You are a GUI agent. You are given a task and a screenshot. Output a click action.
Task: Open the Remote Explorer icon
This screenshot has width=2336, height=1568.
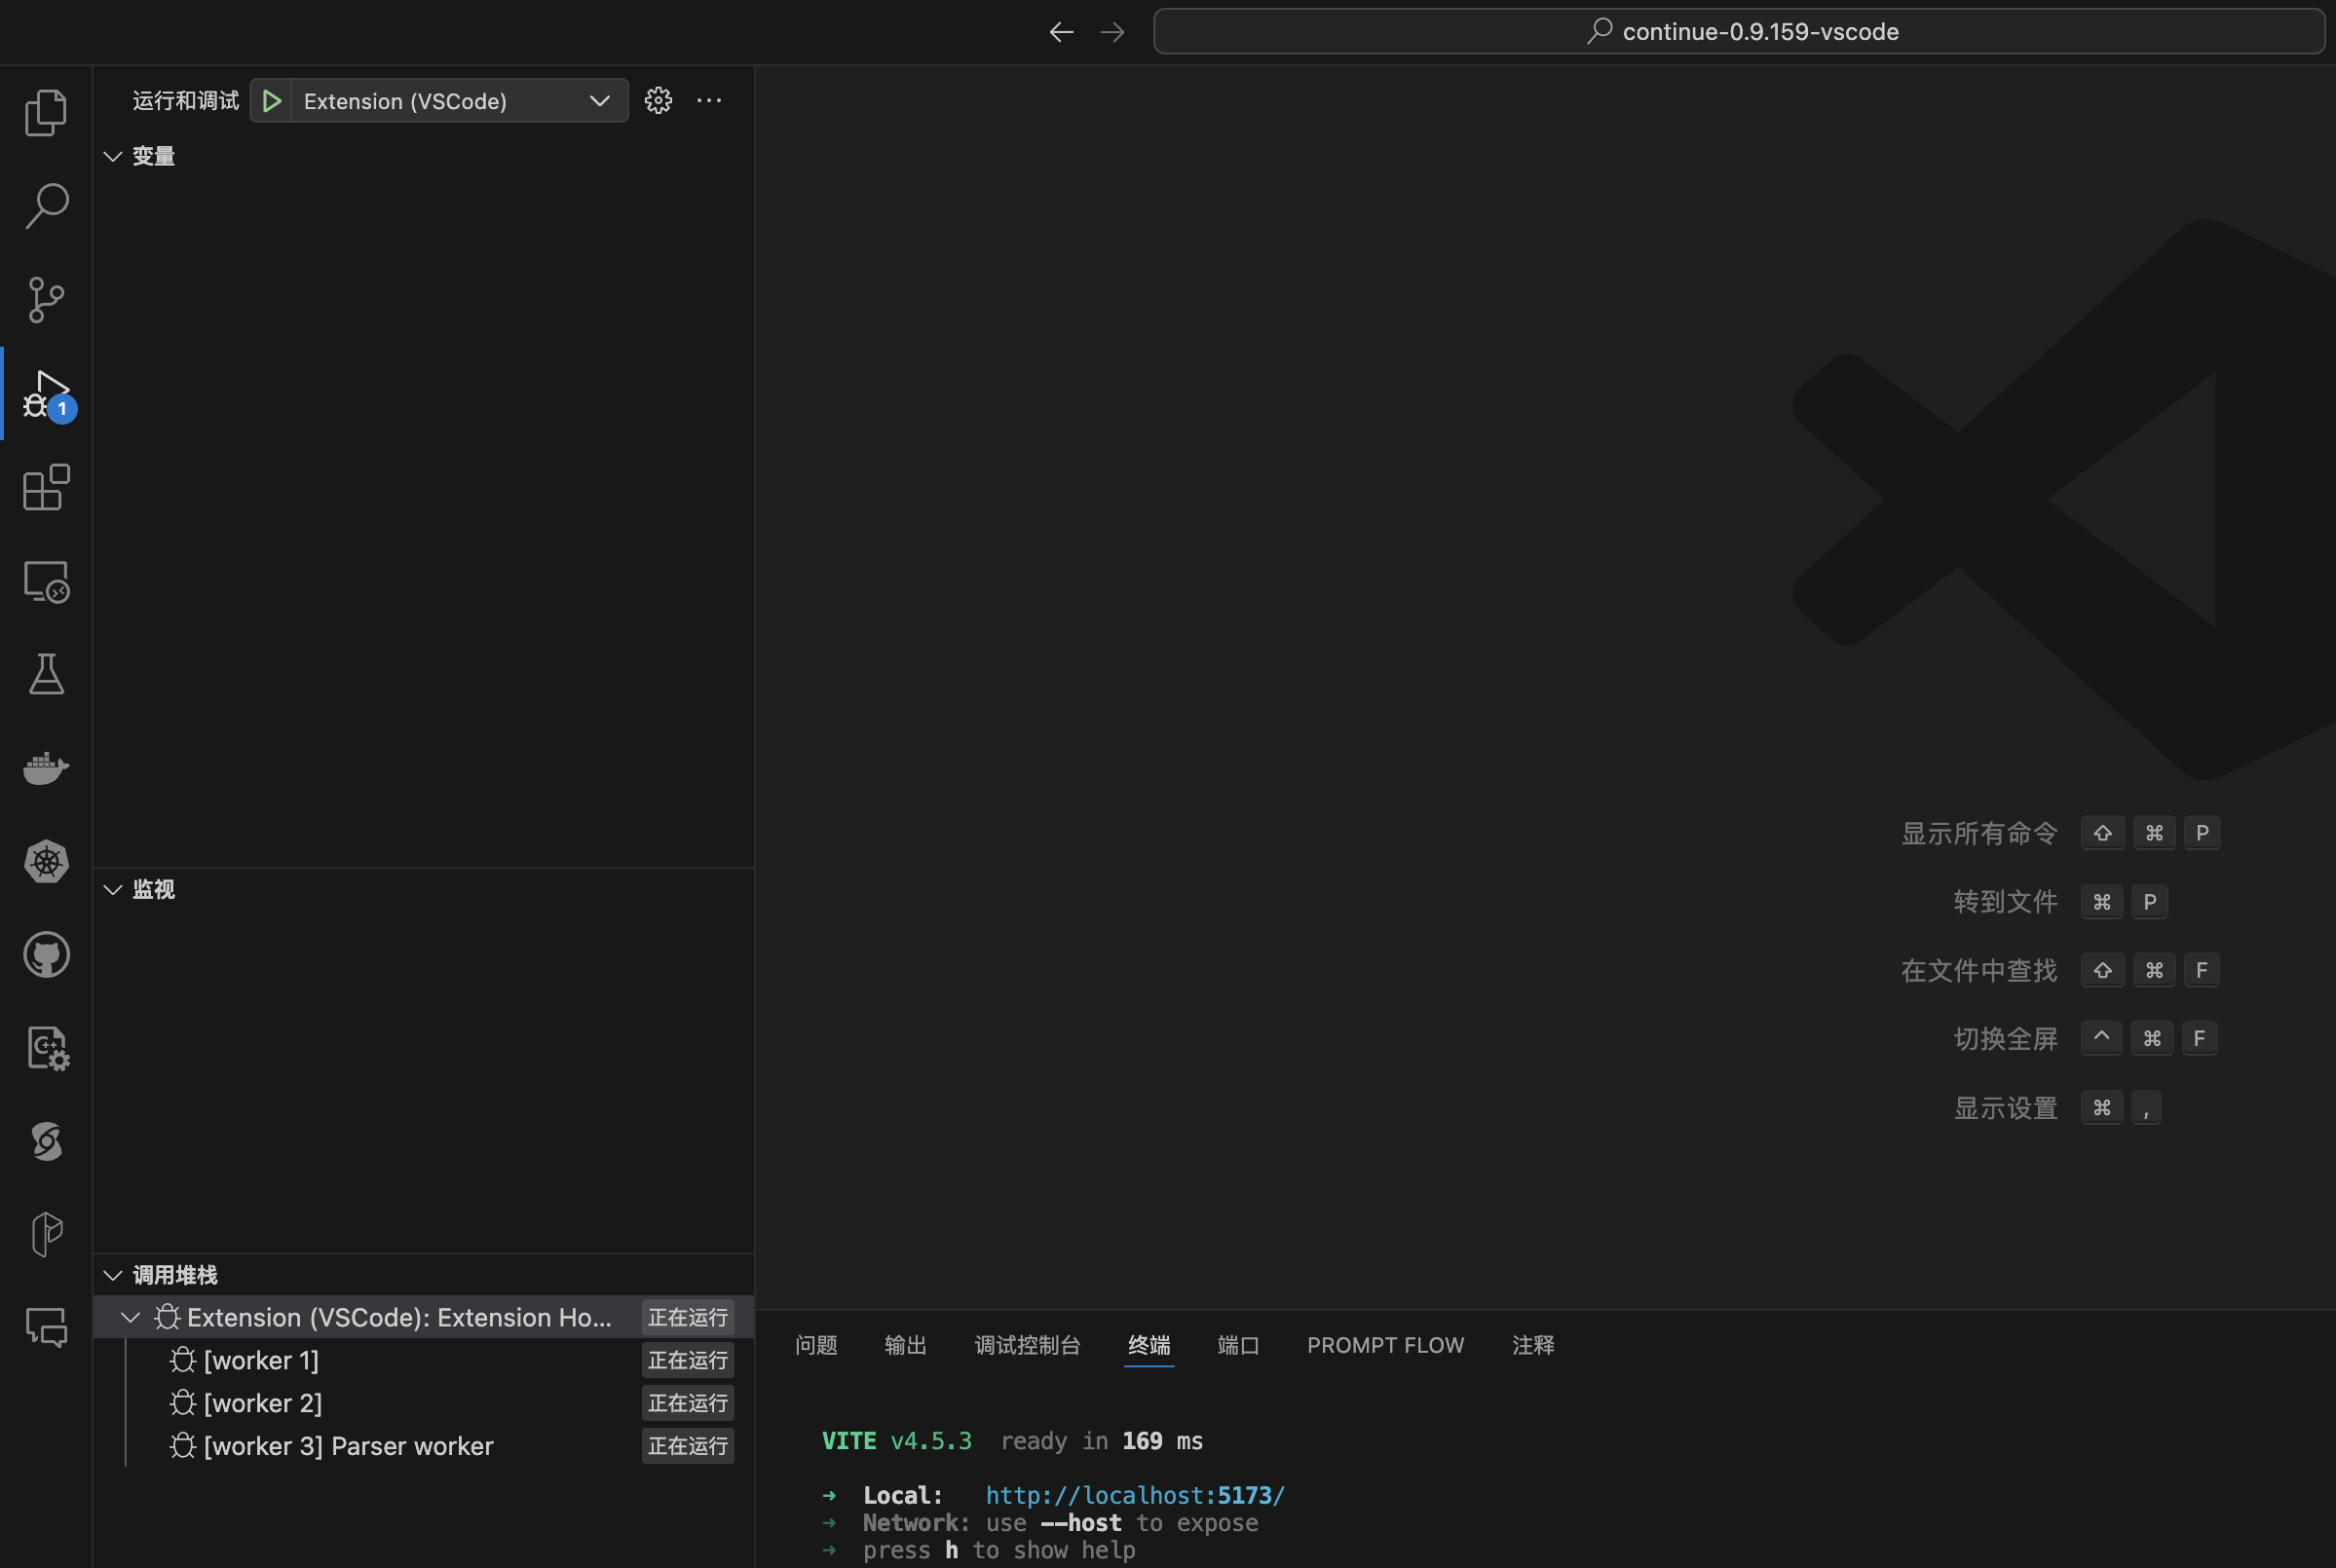pos(46,581)
